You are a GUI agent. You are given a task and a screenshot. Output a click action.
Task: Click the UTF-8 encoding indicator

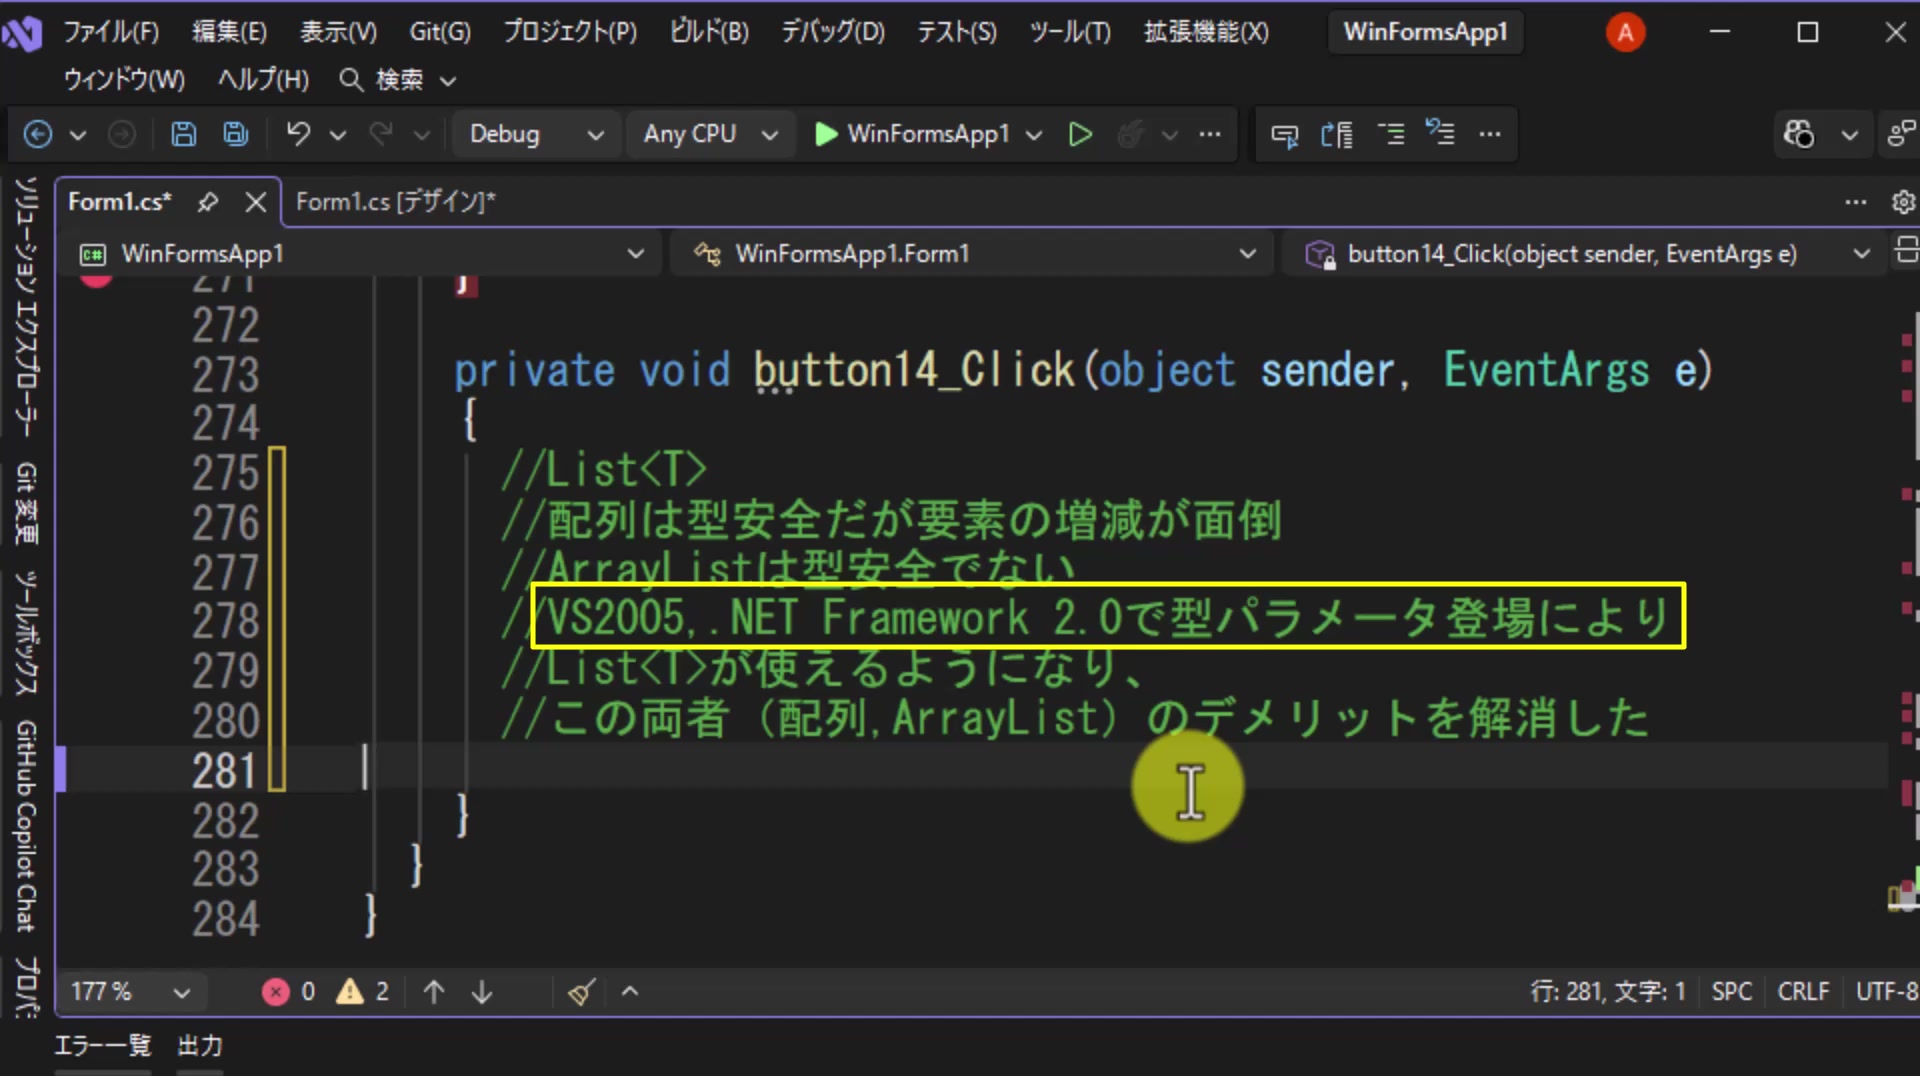(x=1886, y=991)
